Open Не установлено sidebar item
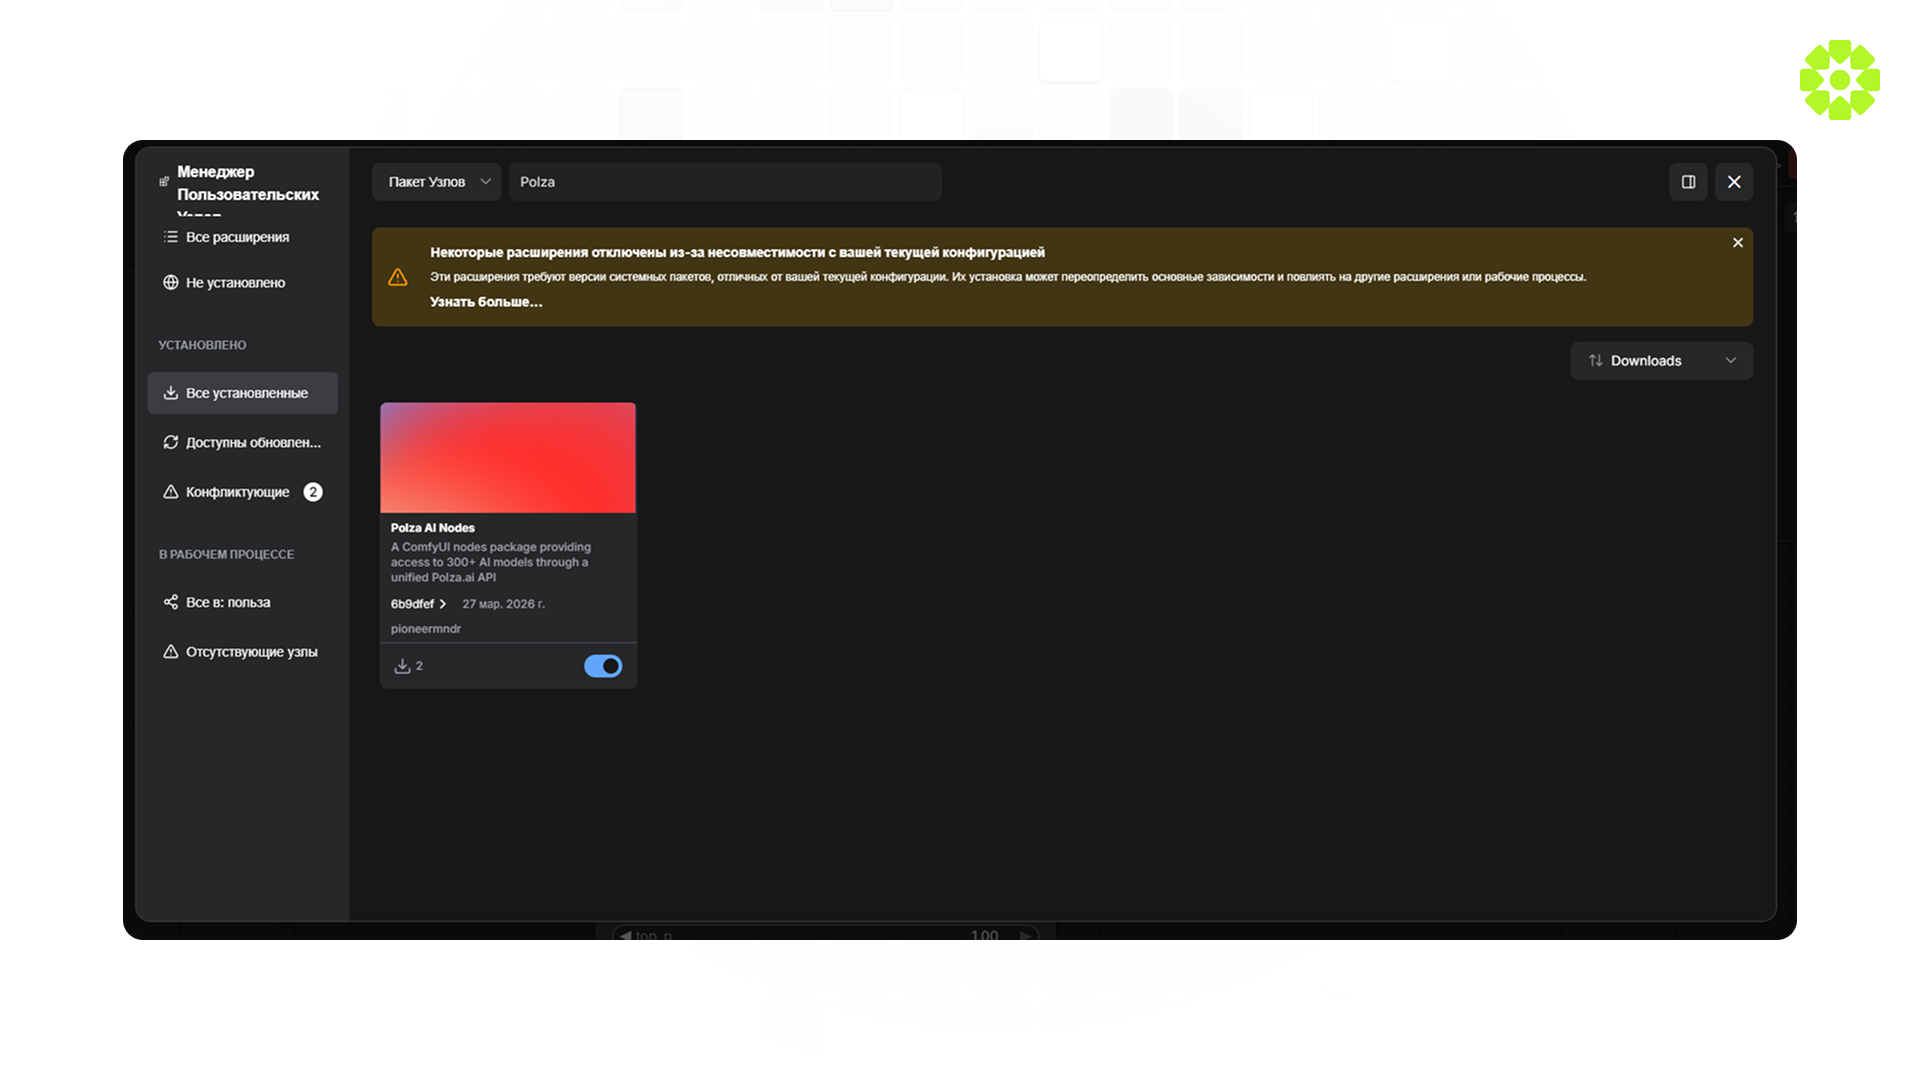The image size is (1920, 1080). point(235,283)
